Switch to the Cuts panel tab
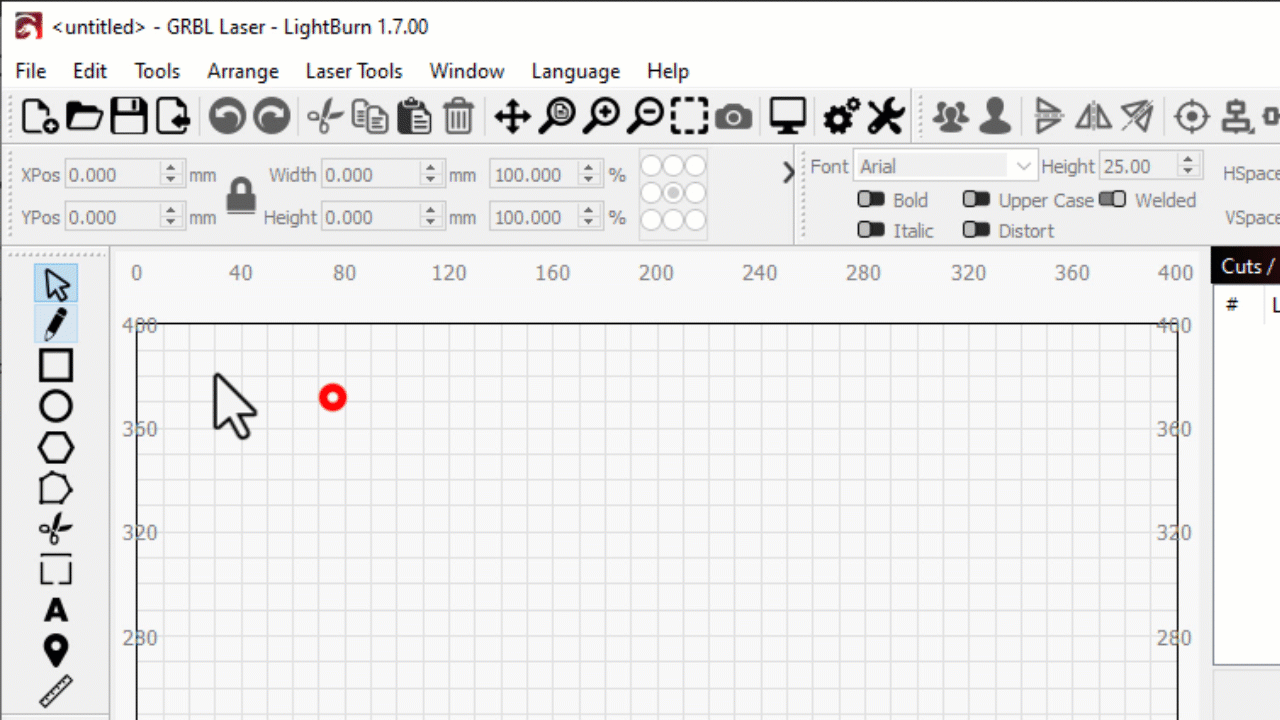1280x720 pixels. click(x=1245, y=266)
